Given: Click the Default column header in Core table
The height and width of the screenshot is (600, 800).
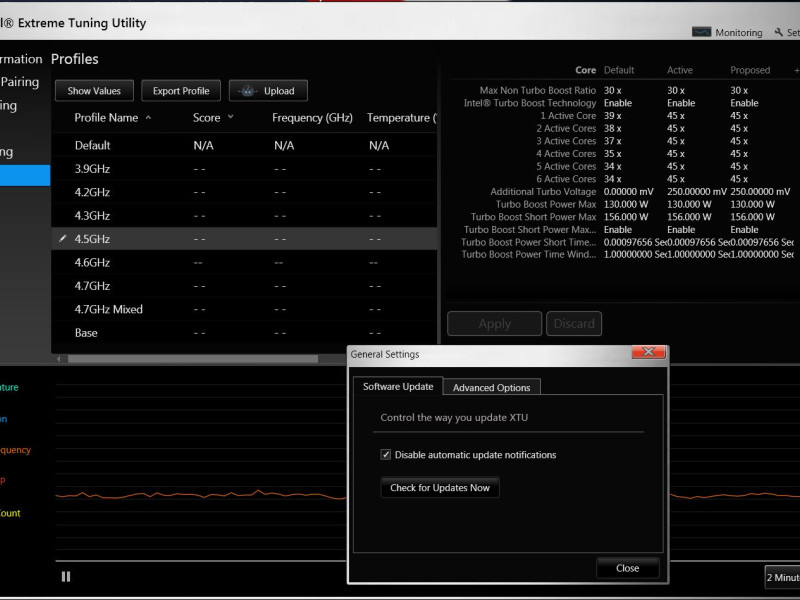Looking at the screenshot, I should click(619, 70).
